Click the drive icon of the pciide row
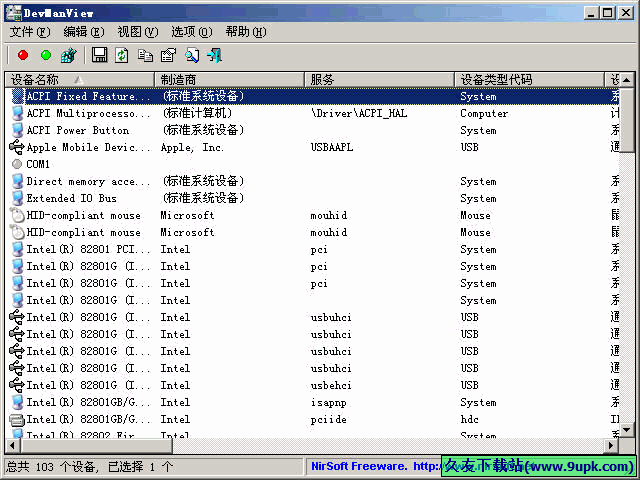640x480 pixels. [17, 419]
